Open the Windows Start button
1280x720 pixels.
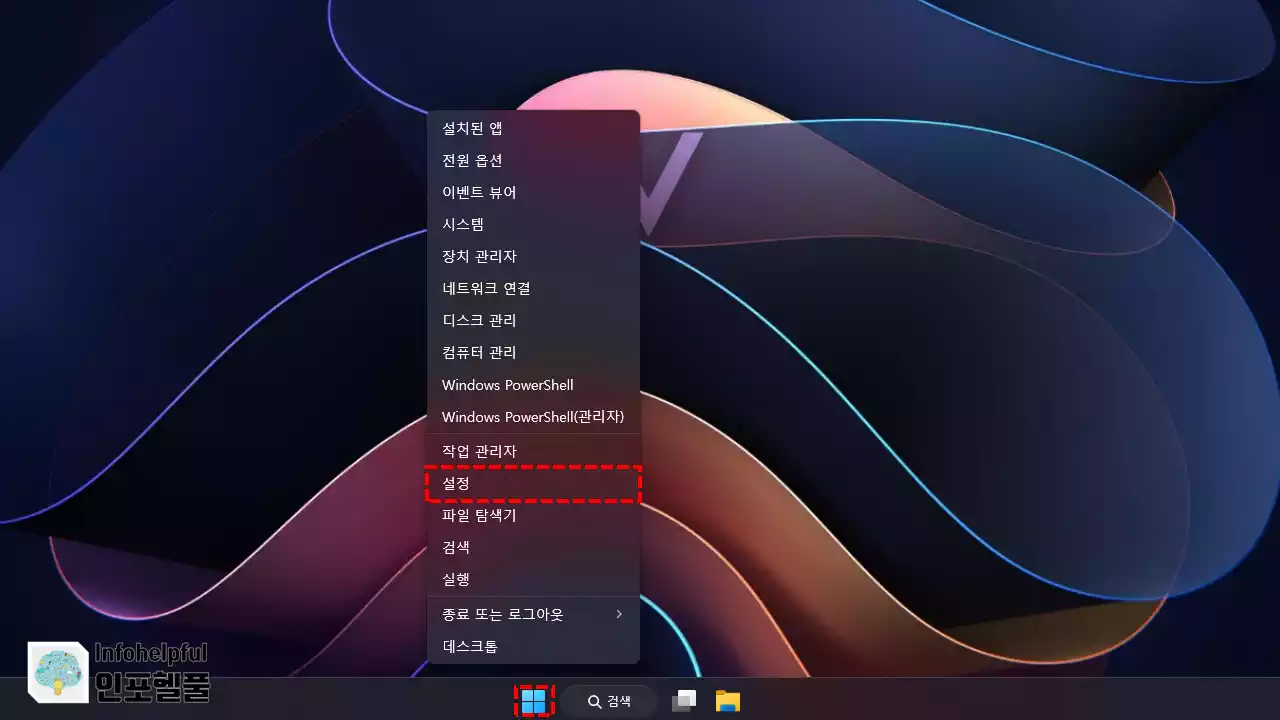coord(534,701)
